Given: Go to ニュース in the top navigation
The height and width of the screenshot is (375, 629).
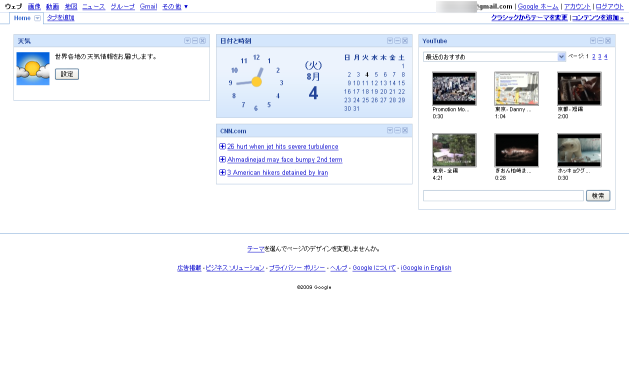Looking at the screenshot, I should pos(93,6).
